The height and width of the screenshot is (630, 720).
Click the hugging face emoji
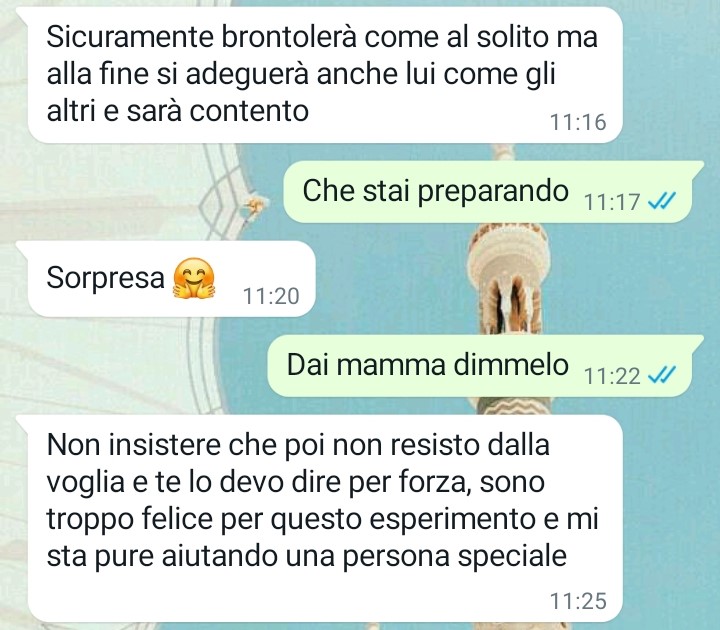[193, 279]
